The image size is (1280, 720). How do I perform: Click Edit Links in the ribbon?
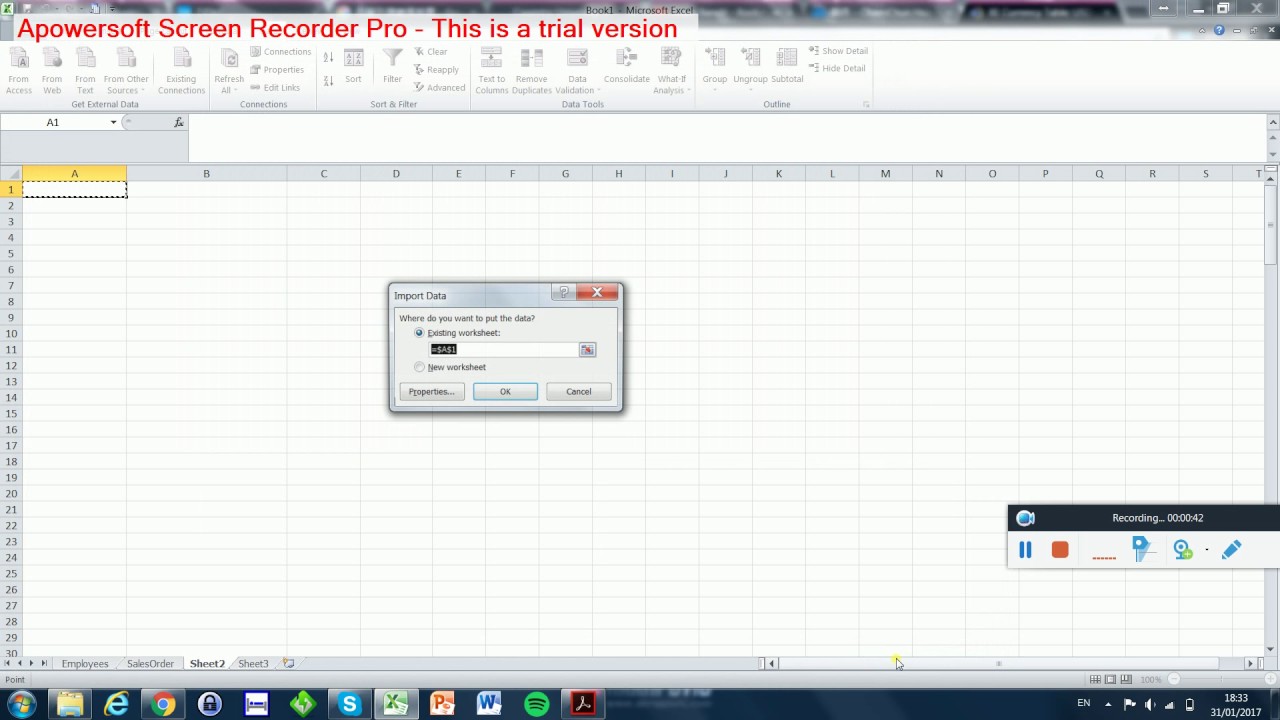[275, 88]
